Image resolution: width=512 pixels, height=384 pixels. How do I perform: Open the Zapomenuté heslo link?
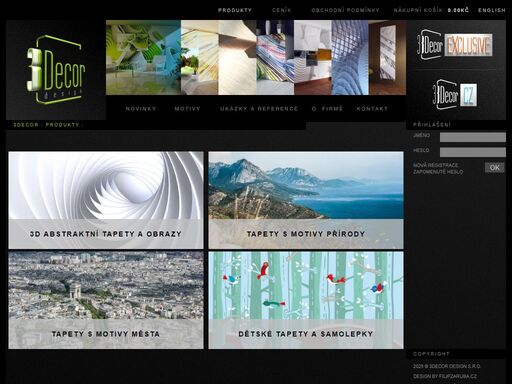438,172
